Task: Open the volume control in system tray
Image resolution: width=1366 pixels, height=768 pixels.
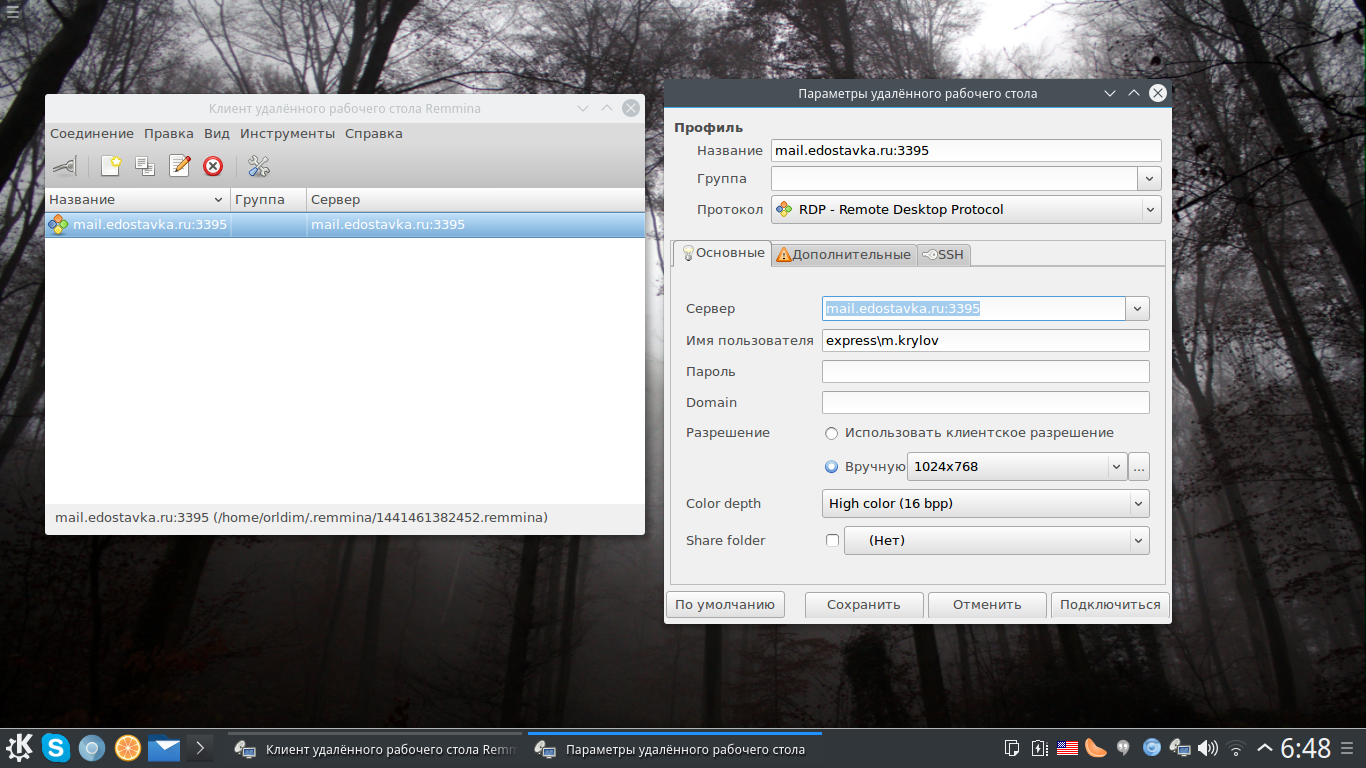Action: (1208, 748)
